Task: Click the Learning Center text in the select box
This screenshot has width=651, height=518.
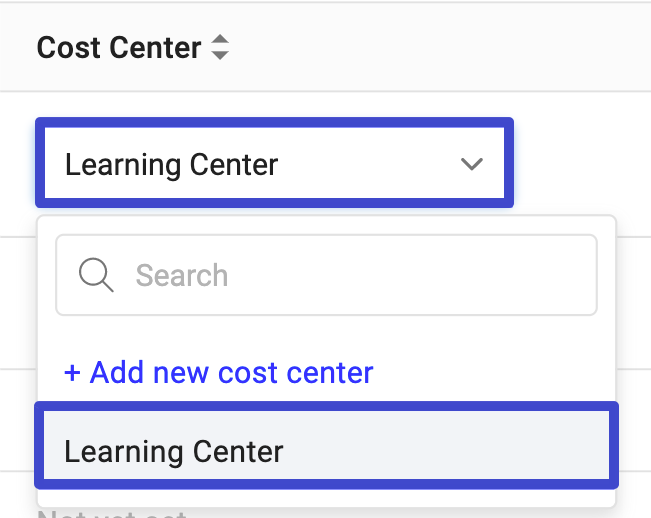Action: (x=171, y=165)
